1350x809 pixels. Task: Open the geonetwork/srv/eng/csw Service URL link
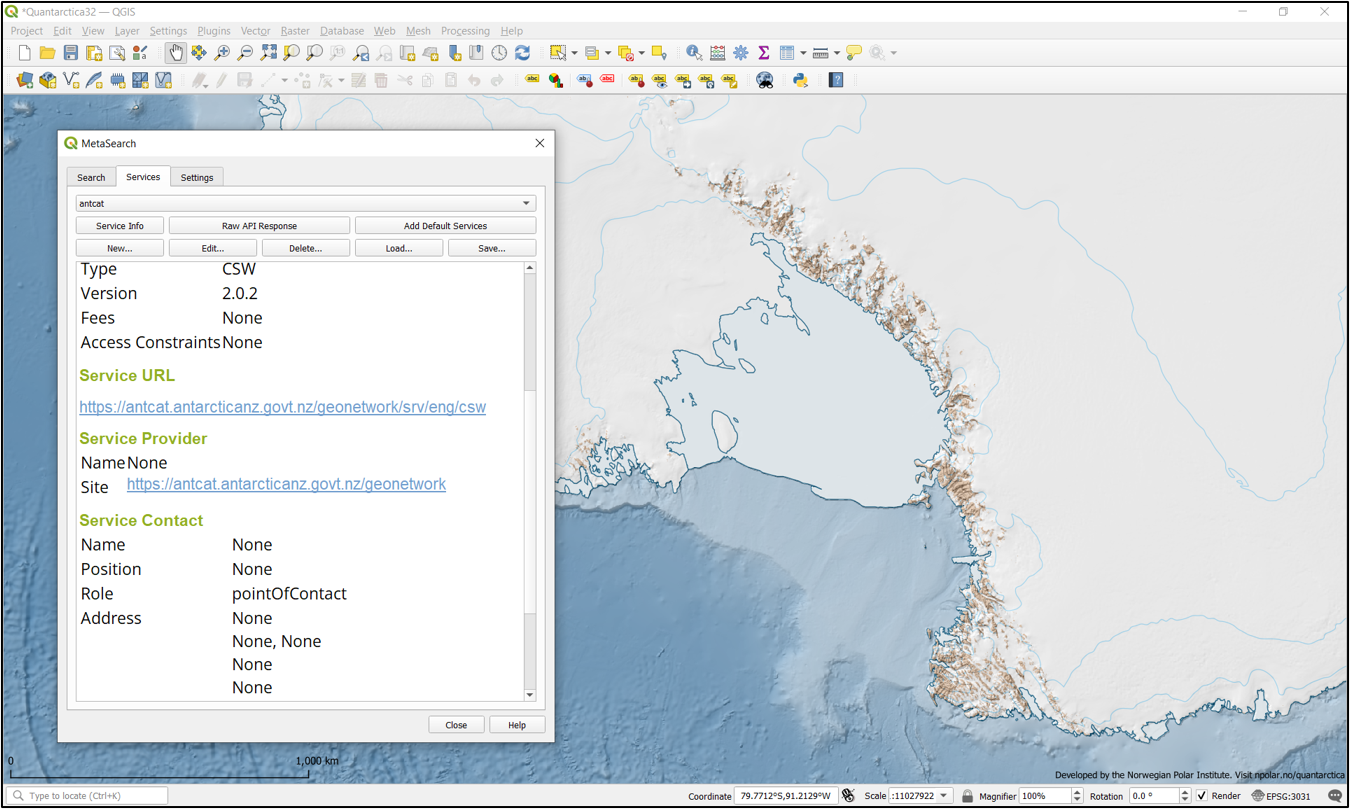(x=283, y=407)
